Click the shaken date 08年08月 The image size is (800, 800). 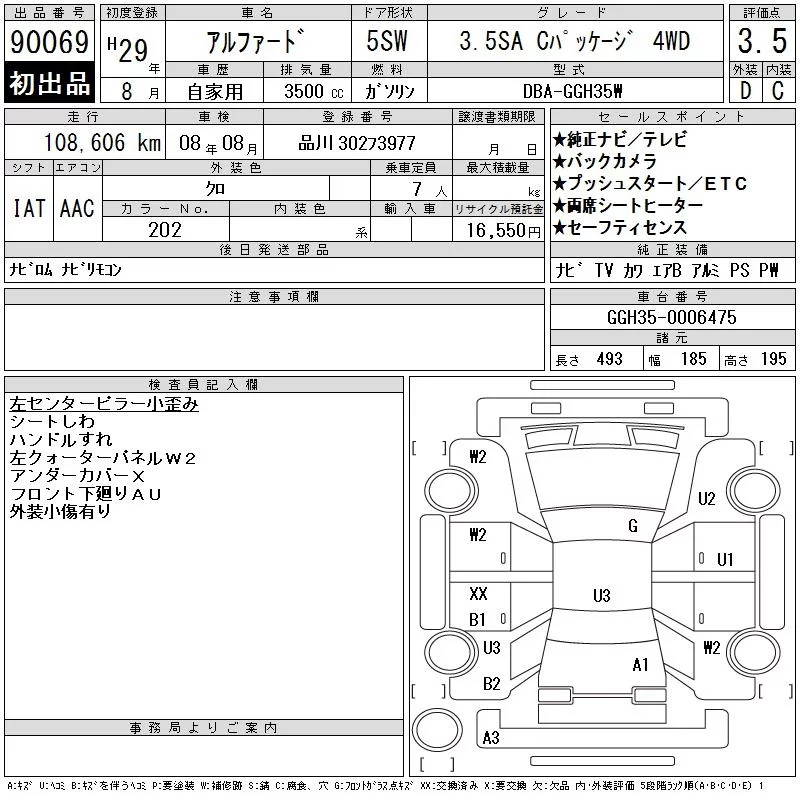(x=218, y=144)
